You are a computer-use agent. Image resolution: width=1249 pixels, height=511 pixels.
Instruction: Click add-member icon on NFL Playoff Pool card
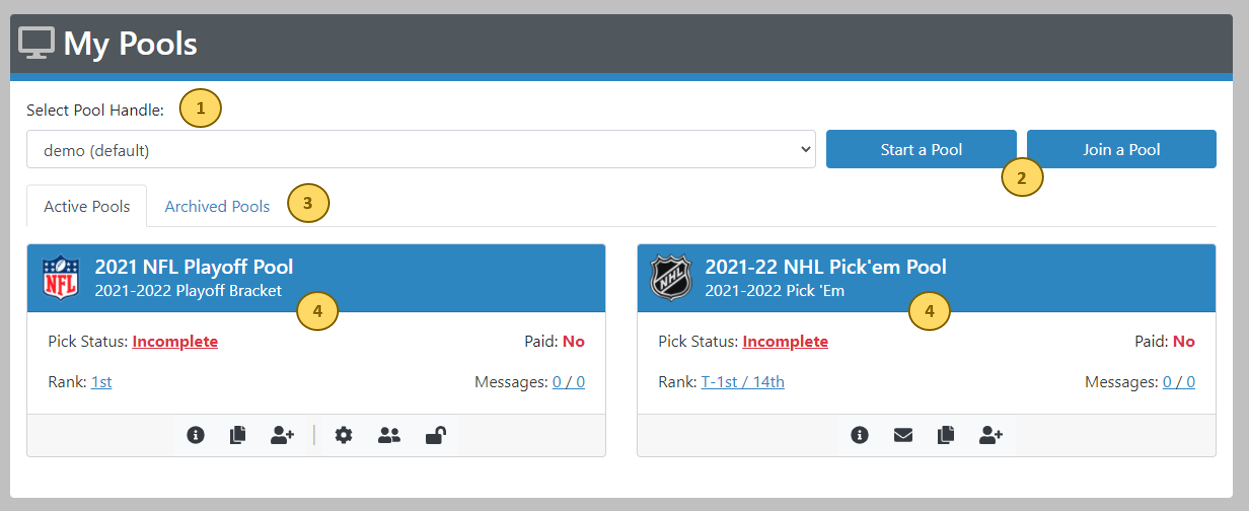coord(282,436)
